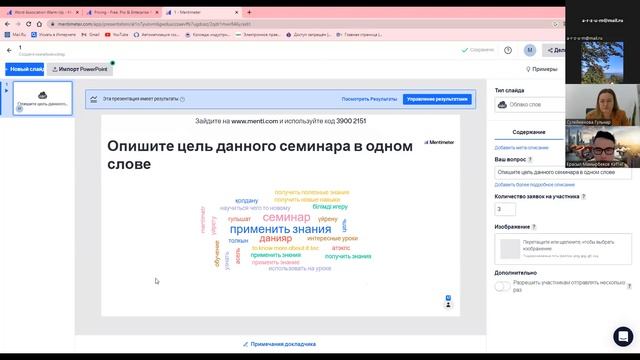Image resolution: width=640 pixels, height=360 pixels.
Task: Reload the Mentimeter page
Action: click(29, 24)
